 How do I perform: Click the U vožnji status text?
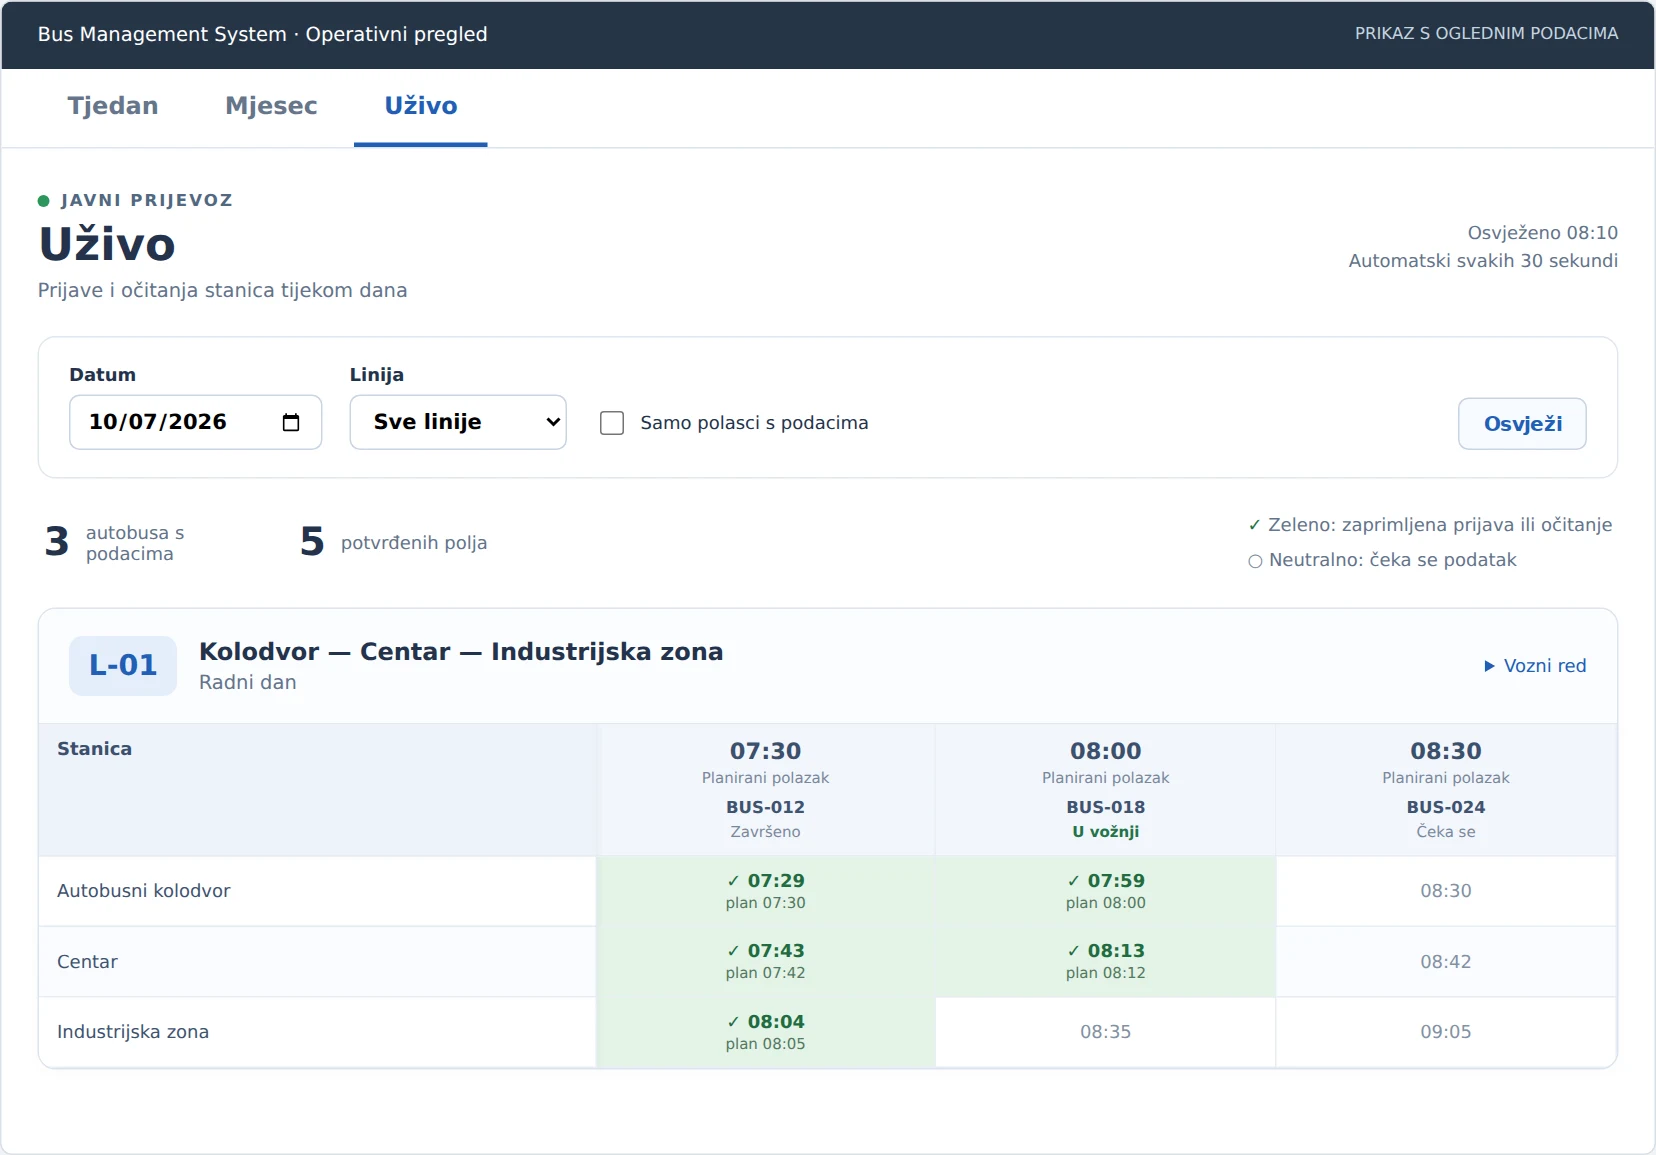point(1106,832)
